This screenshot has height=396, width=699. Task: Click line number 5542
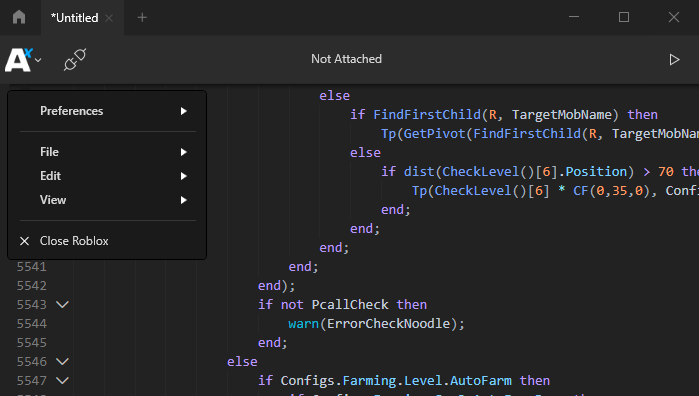[32, 285]
